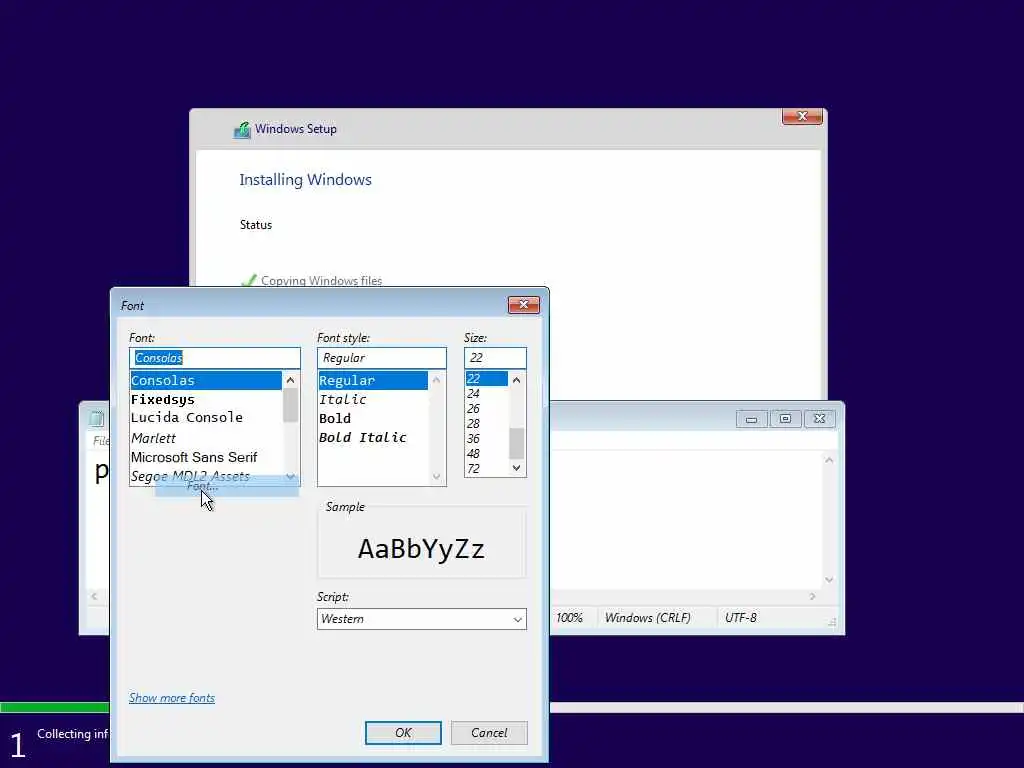The width and height of the screenshot is (1024, 768).
Task: Select Consolas in the font list
Action: click(x=206, y=380)
